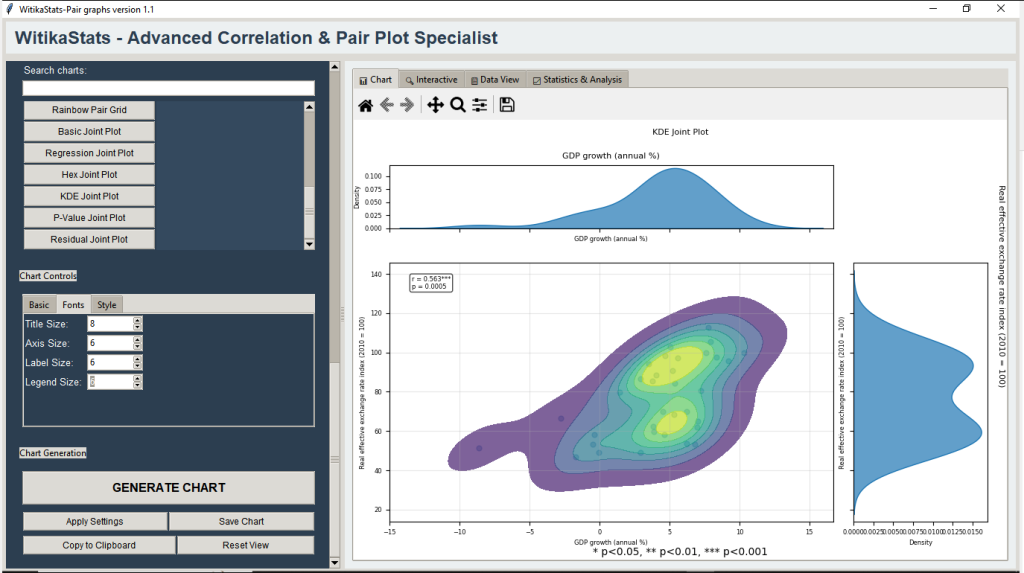Activate the Pan axes tool

[x=436, y=105]
